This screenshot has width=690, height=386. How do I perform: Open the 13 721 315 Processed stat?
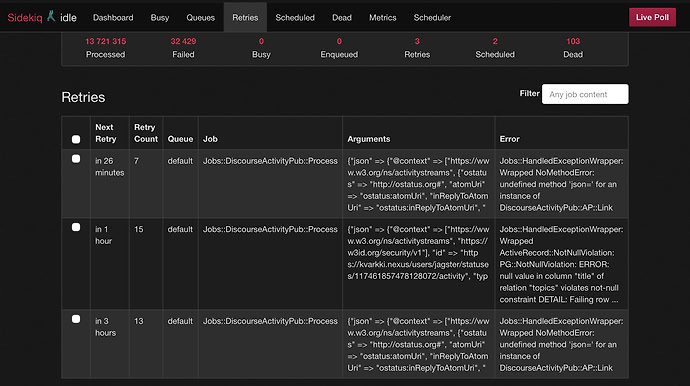(106, 48)
